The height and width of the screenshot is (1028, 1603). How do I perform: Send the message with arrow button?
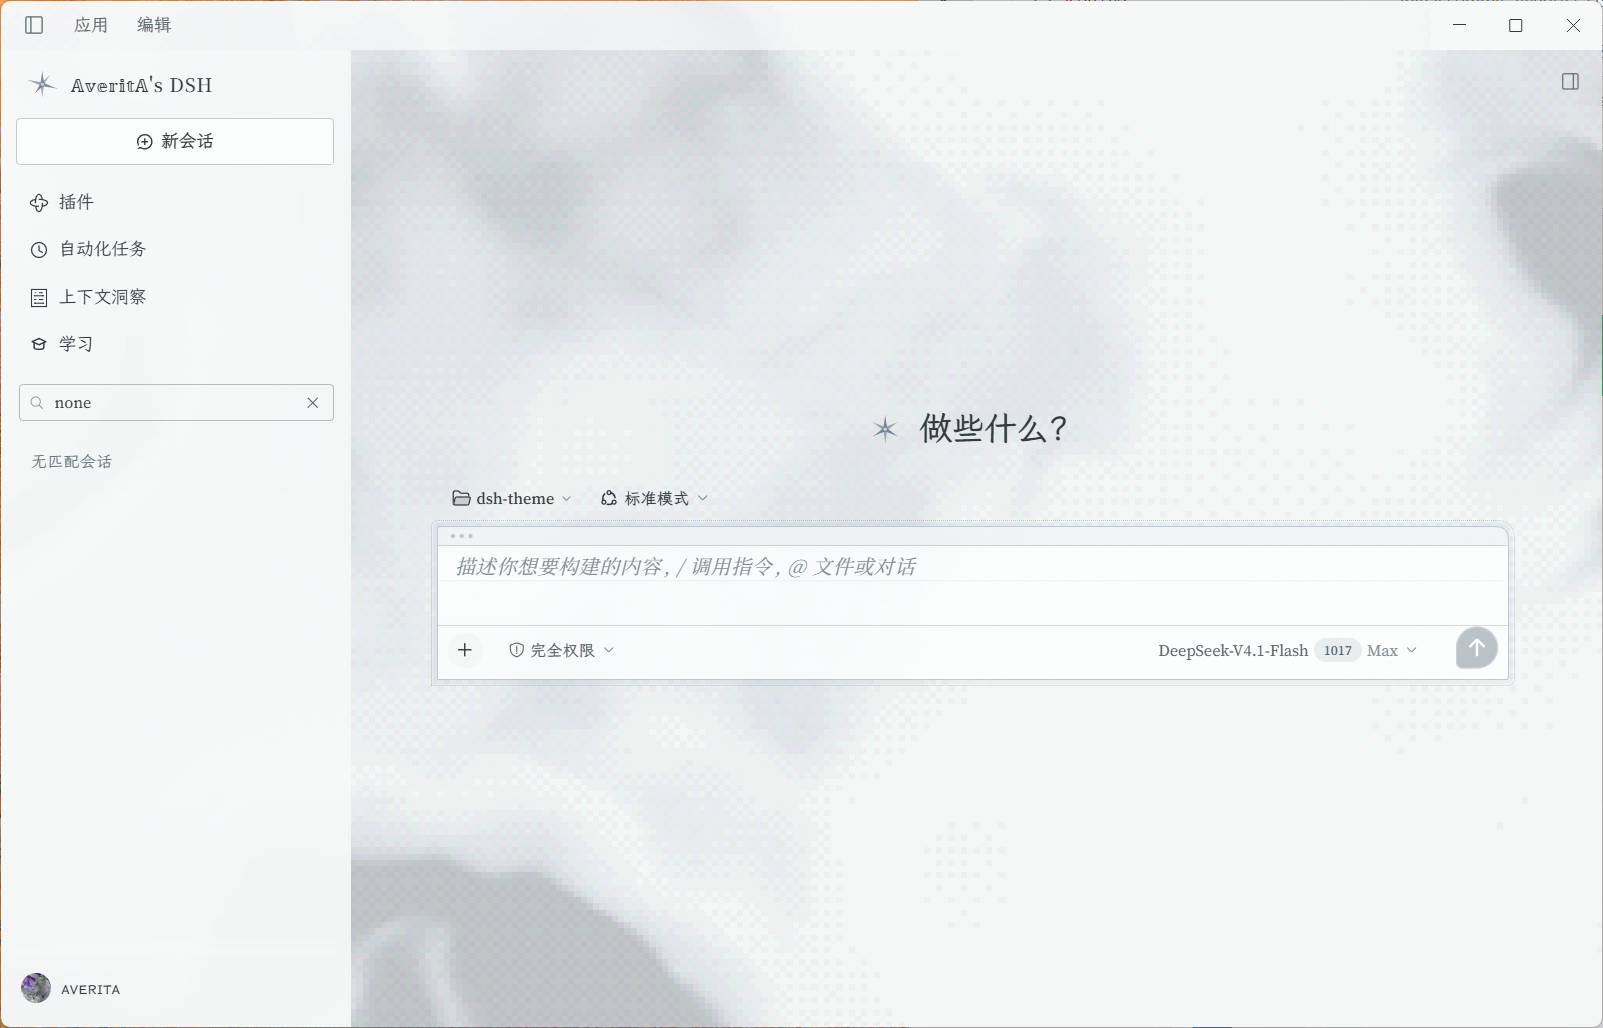(x=1476, y=648)
